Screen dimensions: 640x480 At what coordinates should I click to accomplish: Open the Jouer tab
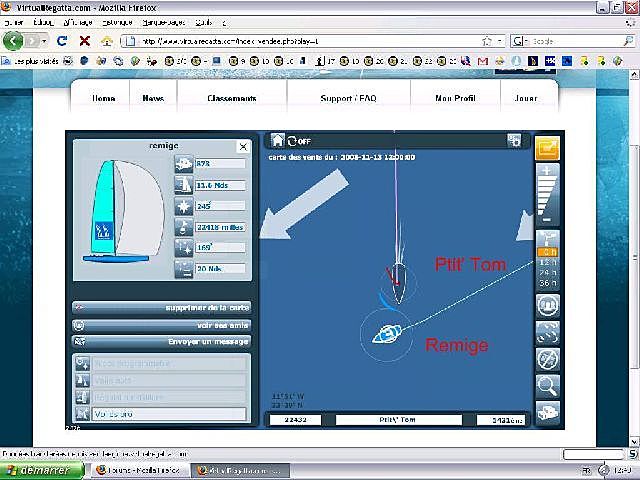(526, 98)
